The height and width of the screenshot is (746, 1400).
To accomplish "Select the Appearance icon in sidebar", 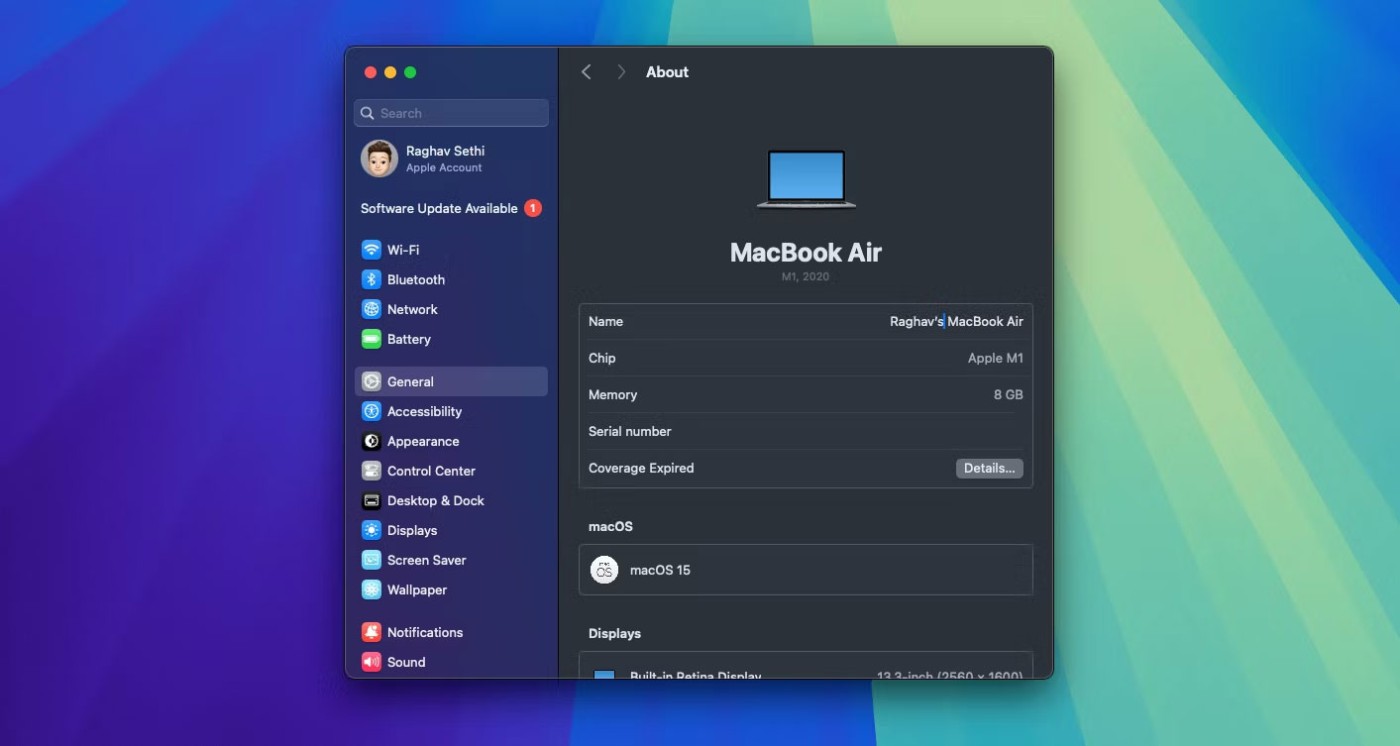I will [371, 442].
